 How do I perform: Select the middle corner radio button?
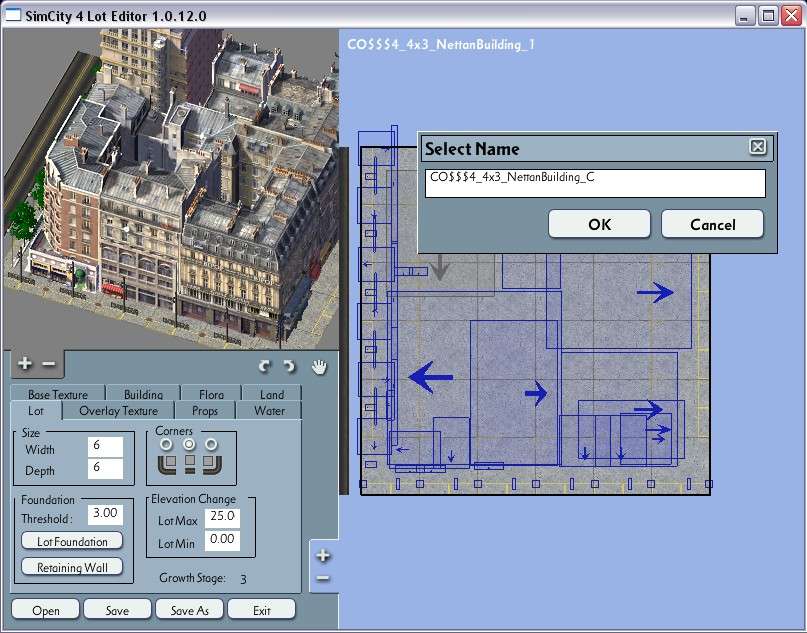tap(189, 444)
